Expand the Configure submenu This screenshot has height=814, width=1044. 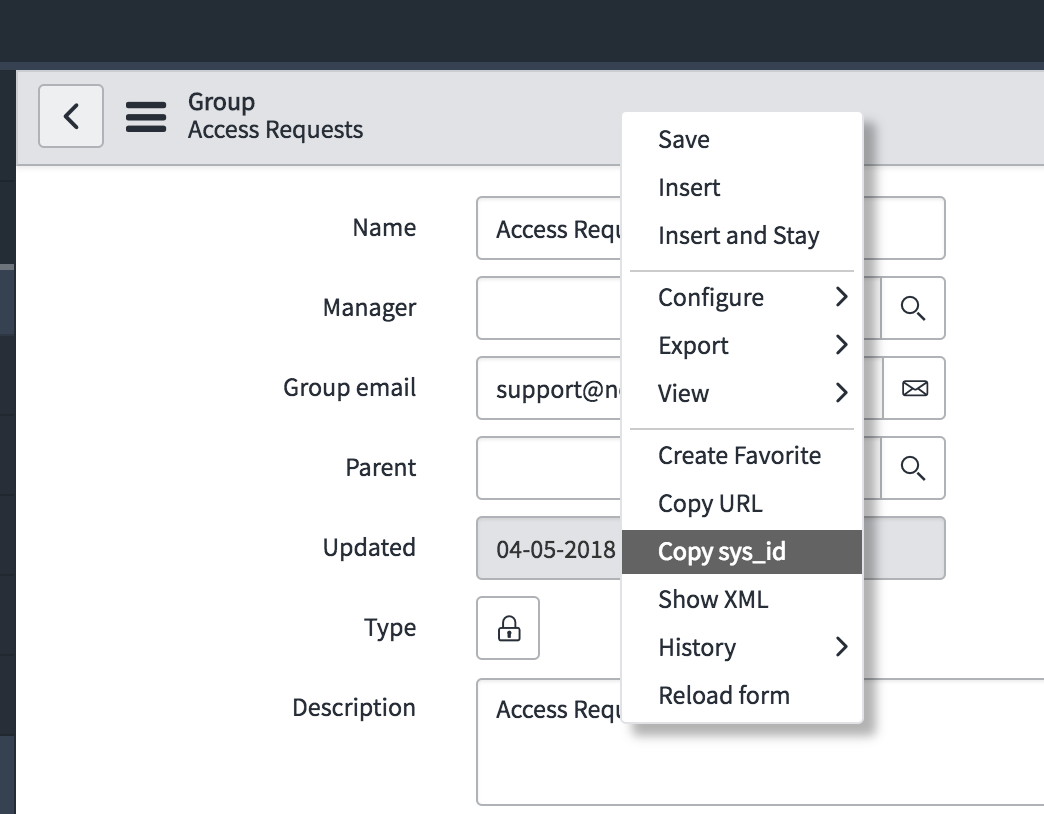coord(741,298)
